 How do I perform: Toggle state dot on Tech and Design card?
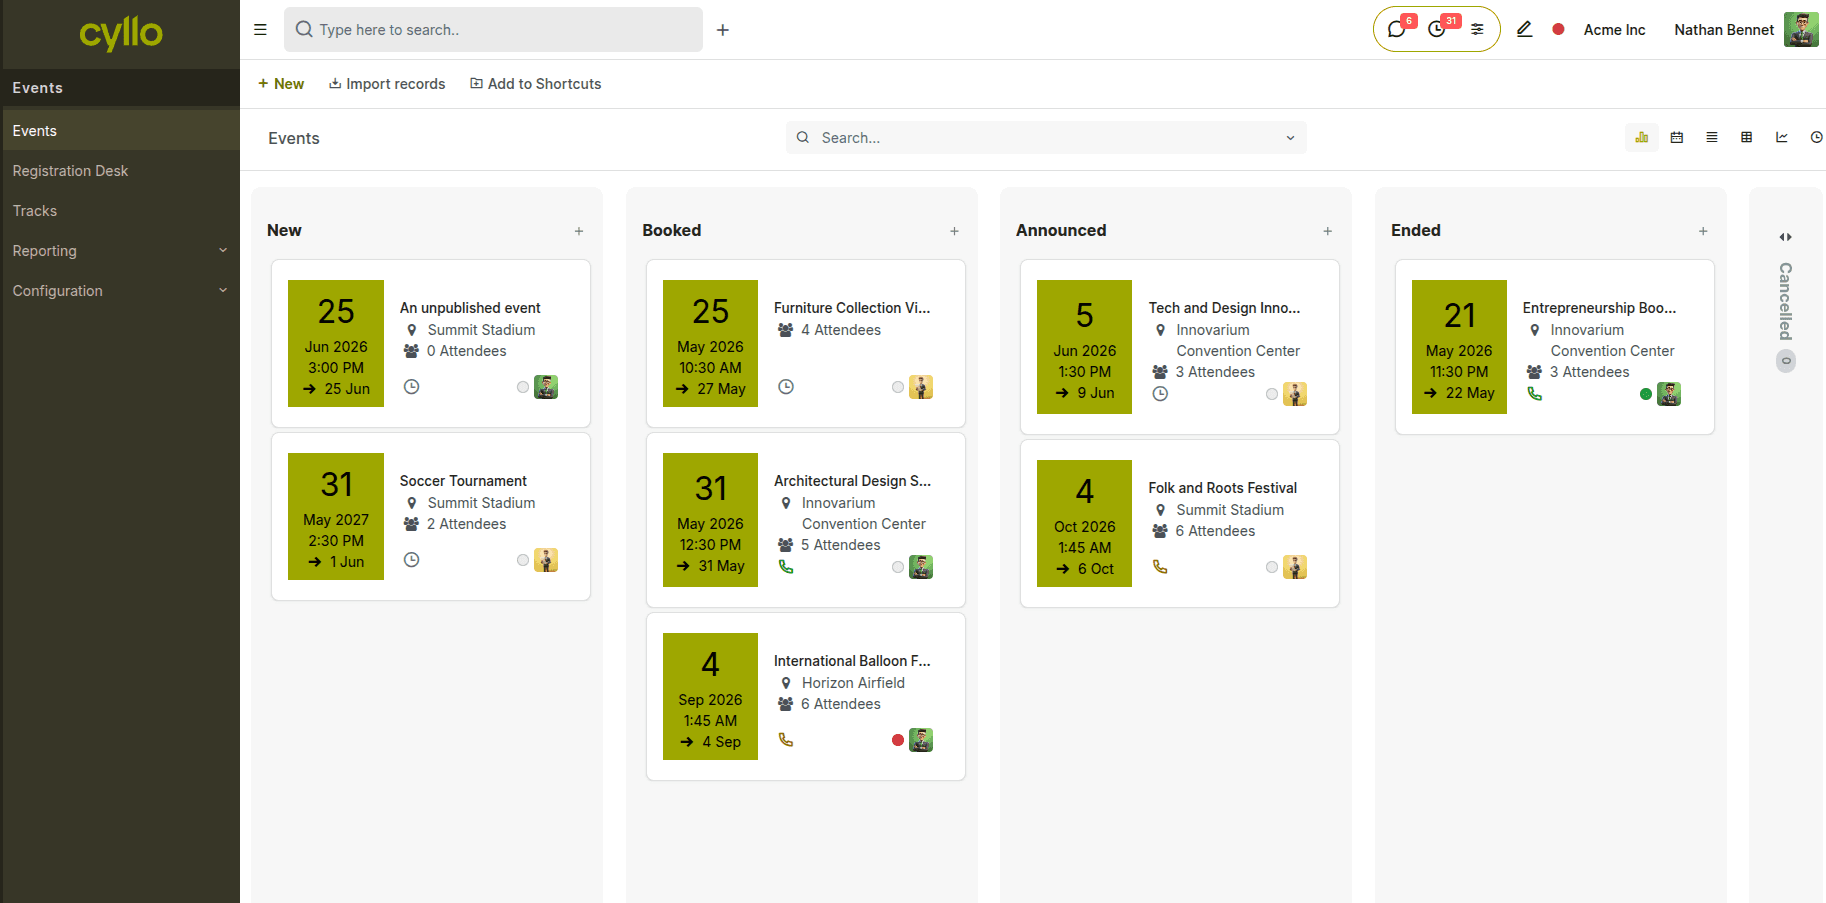[x=1272, y=394]
